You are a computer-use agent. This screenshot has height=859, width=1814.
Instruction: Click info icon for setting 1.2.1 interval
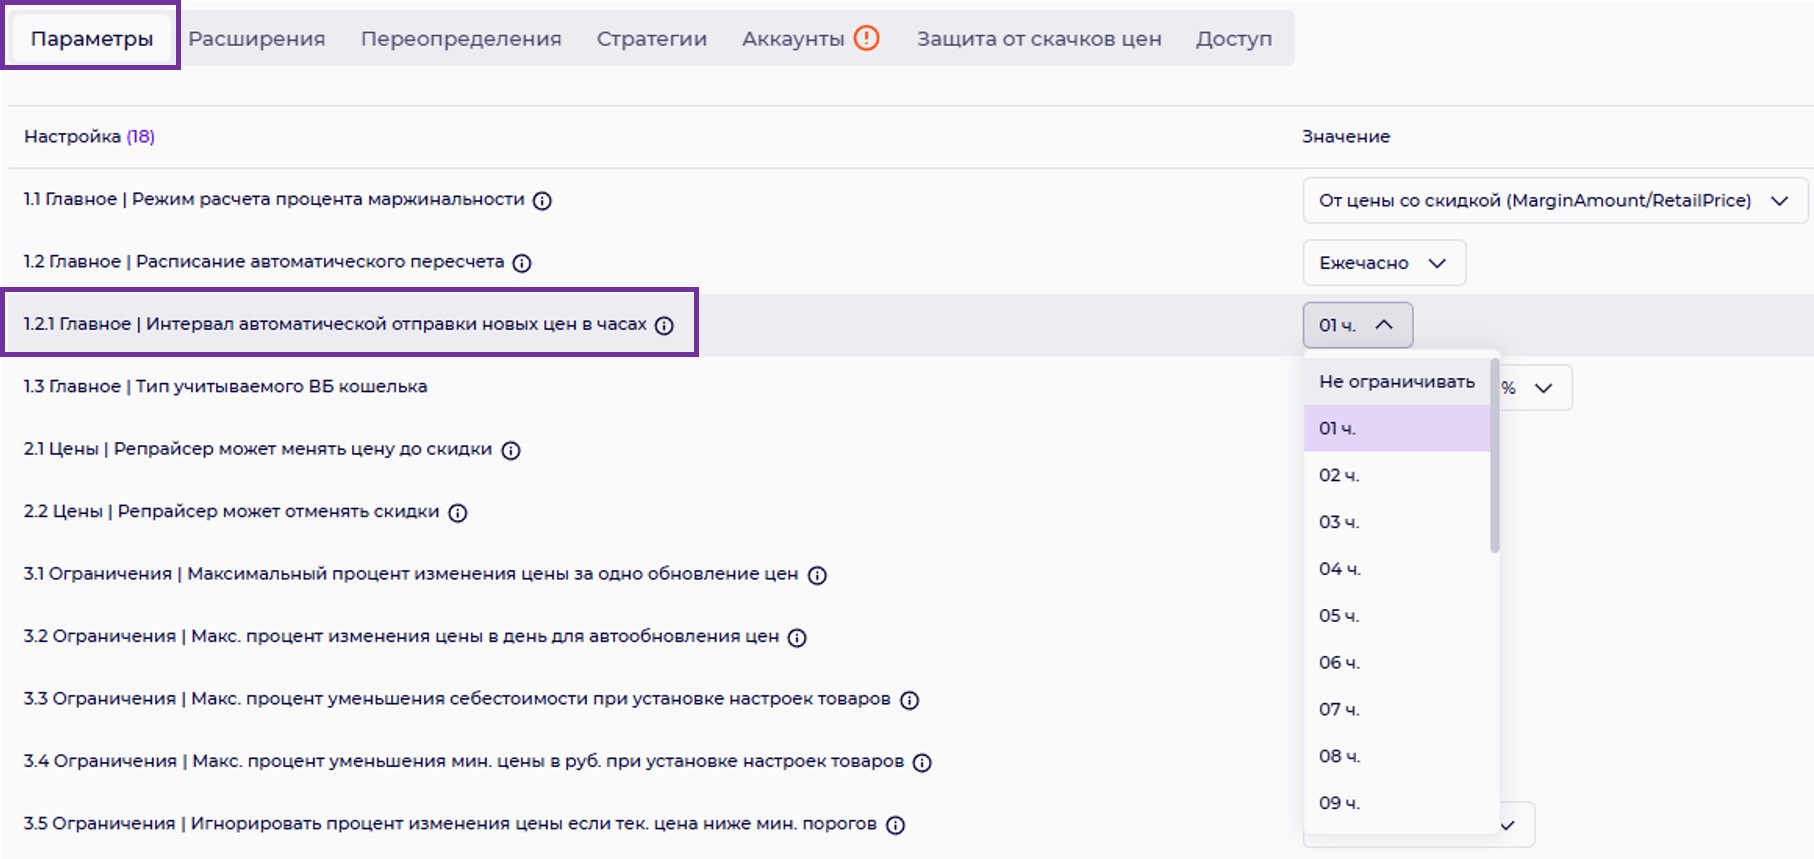(664, 325)
